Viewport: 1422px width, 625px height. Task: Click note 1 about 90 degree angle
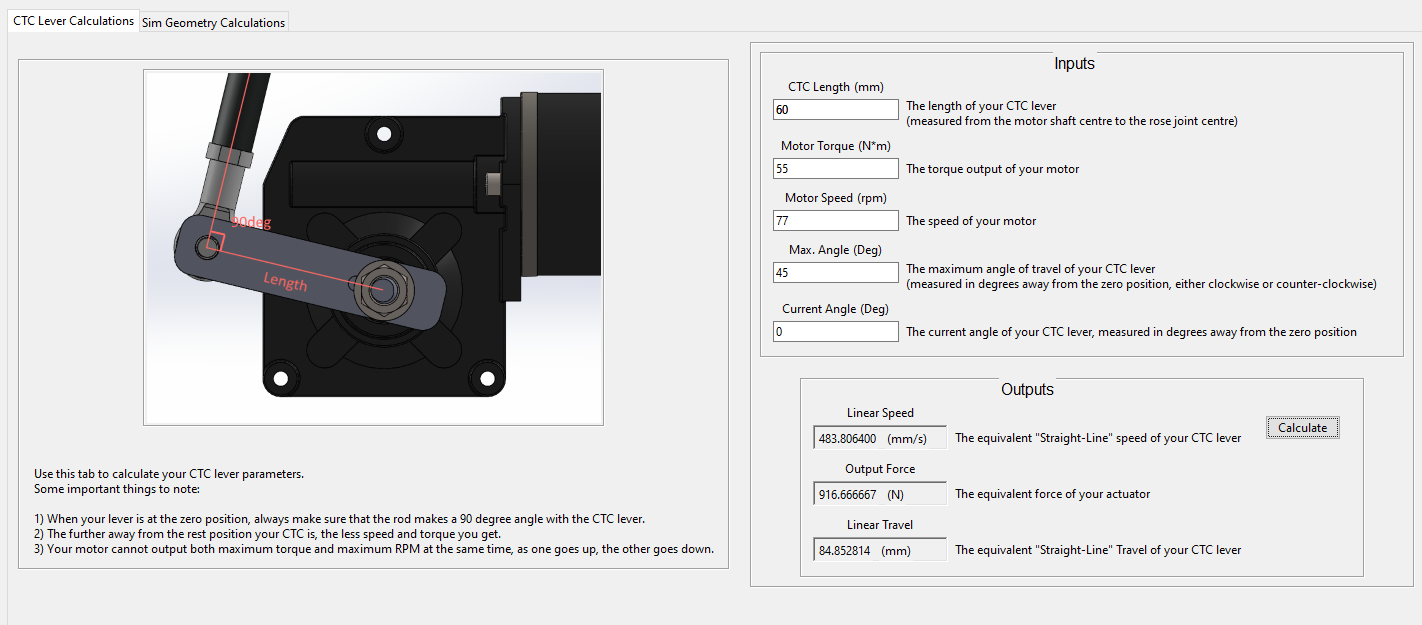click(x=340, y=519)
